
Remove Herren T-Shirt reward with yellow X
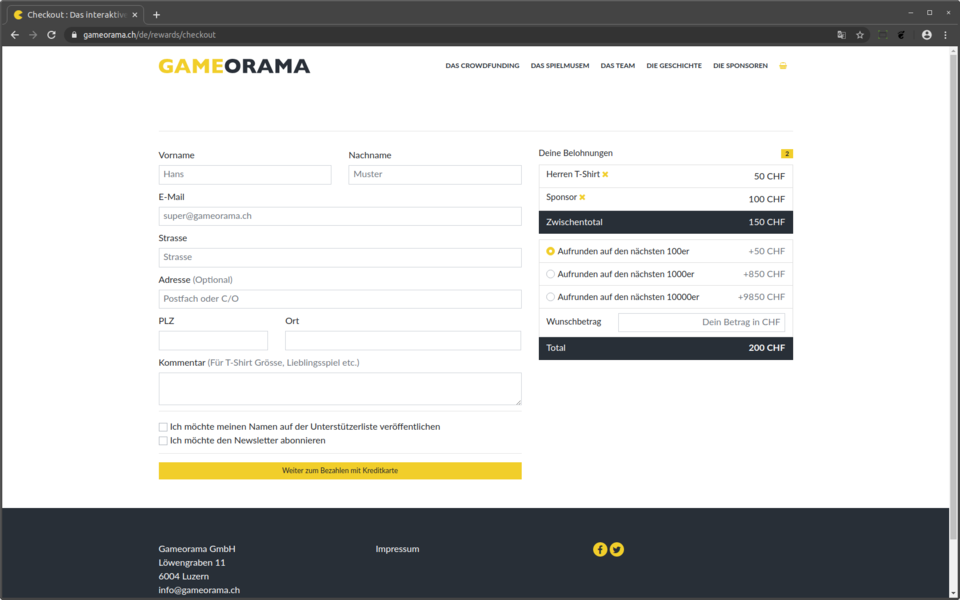(x=605, y=175)
